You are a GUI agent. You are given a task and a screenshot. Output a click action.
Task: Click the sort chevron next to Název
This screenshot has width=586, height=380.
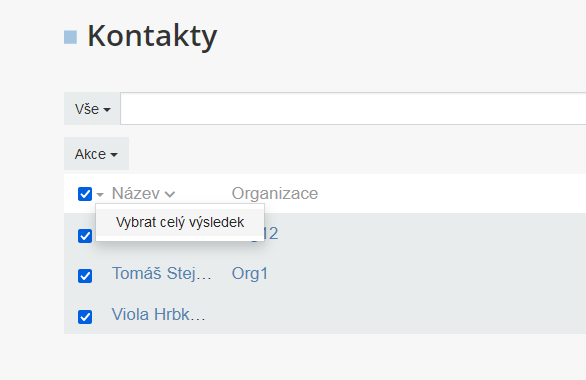pyautogui.click(x=170, y=194)
